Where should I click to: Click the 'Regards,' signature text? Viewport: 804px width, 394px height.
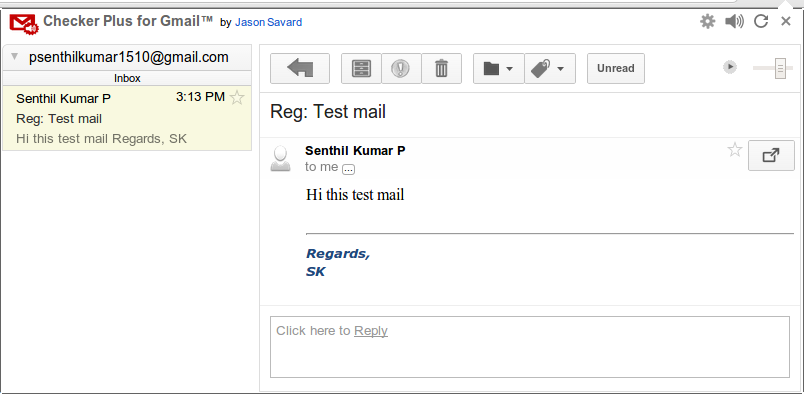[337, 254]
